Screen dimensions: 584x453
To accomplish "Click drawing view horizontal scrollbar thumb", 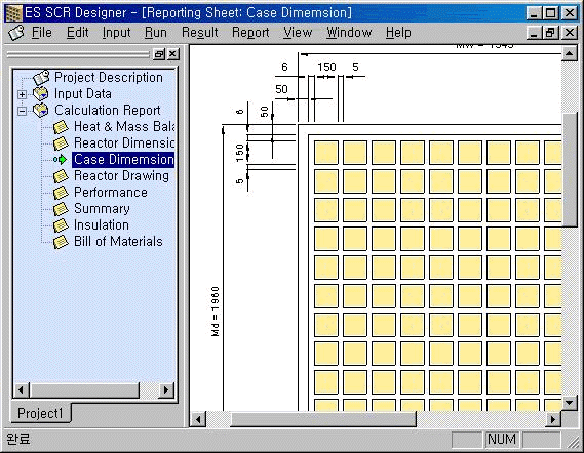I will 323,419.
